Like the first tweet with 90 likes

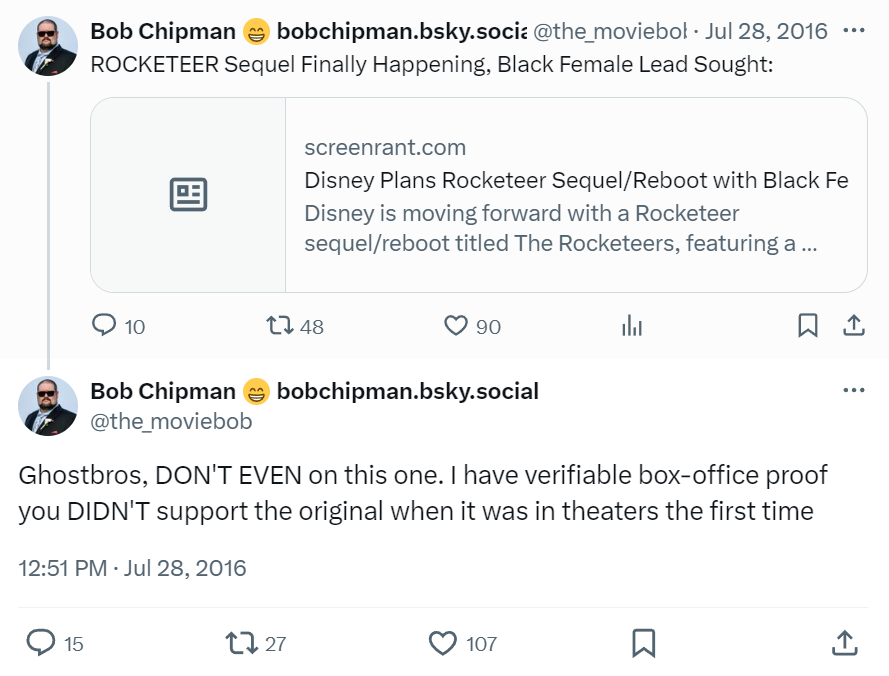pos(456,326)
